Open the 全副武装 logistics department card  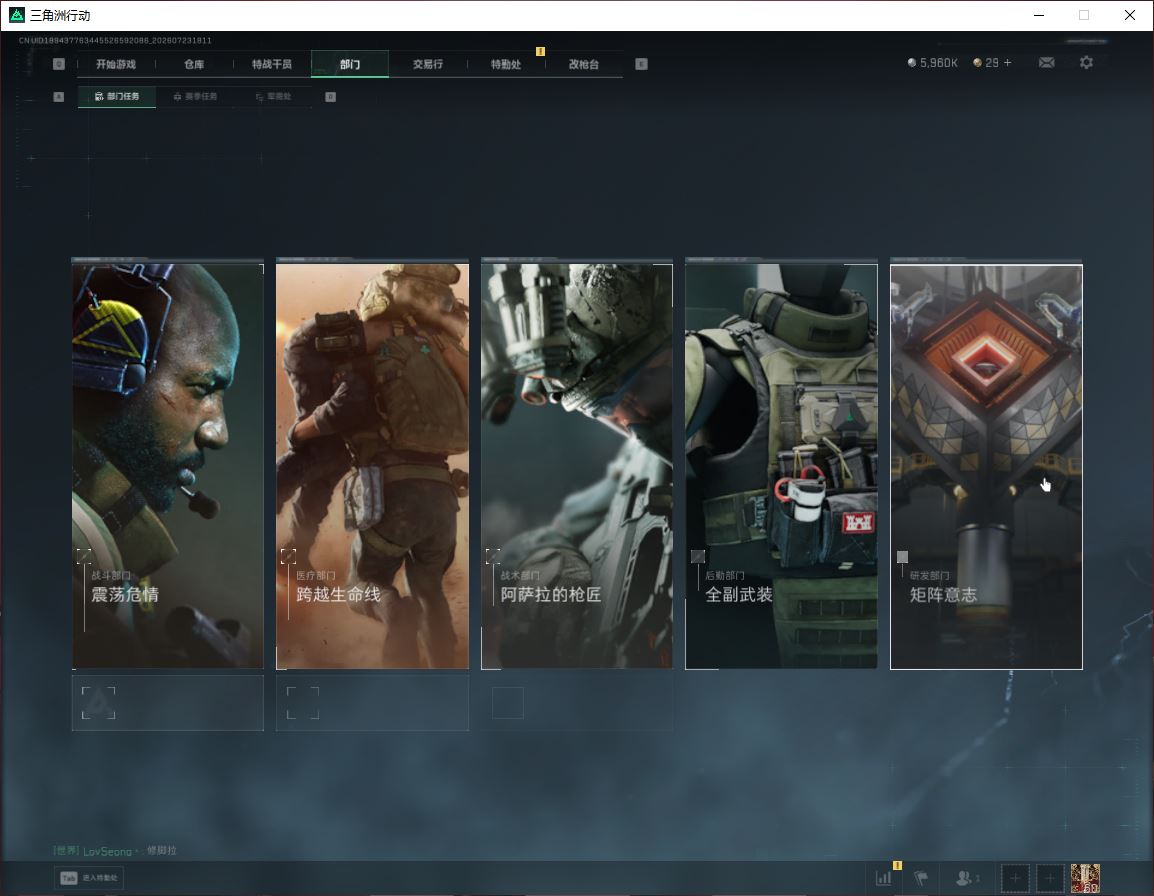coord(782,466)
